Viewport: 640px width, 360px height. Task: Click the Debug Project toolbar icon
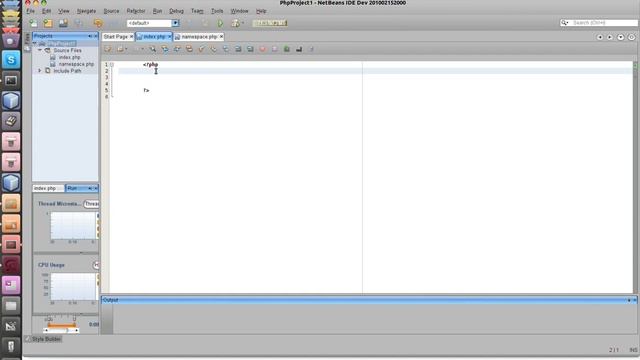[x=236, y=23]
